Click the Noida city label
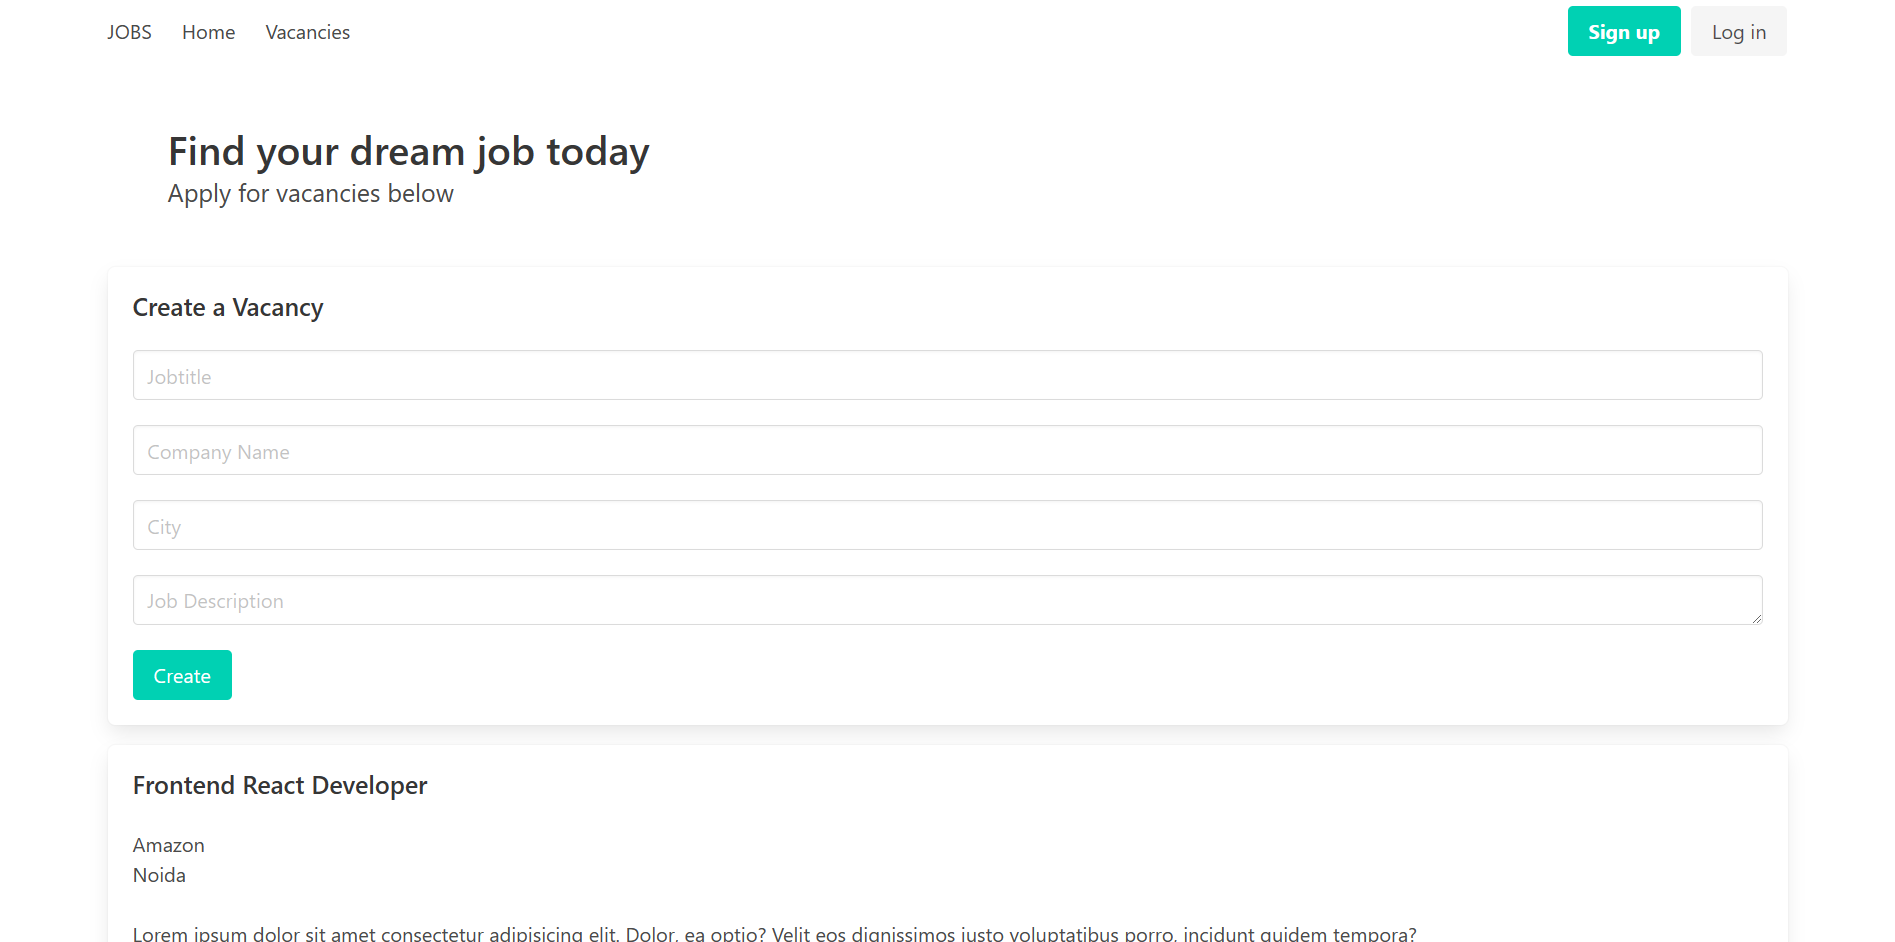 [x=159, y=875]
